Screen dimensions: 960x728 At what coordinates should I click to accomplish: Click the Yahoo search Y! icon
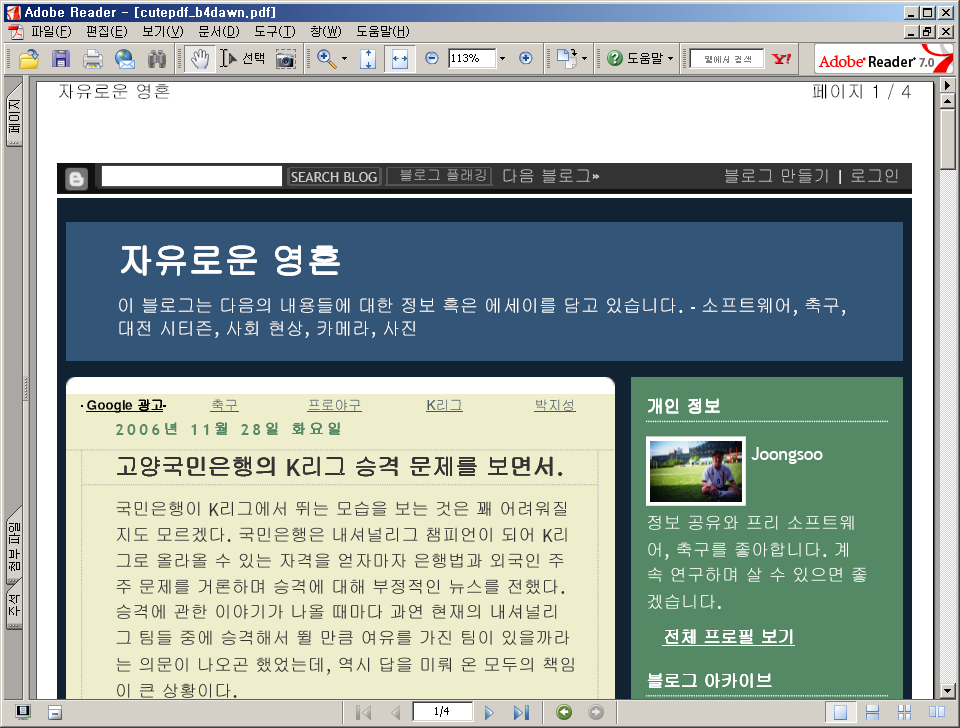tap(782, 59)
